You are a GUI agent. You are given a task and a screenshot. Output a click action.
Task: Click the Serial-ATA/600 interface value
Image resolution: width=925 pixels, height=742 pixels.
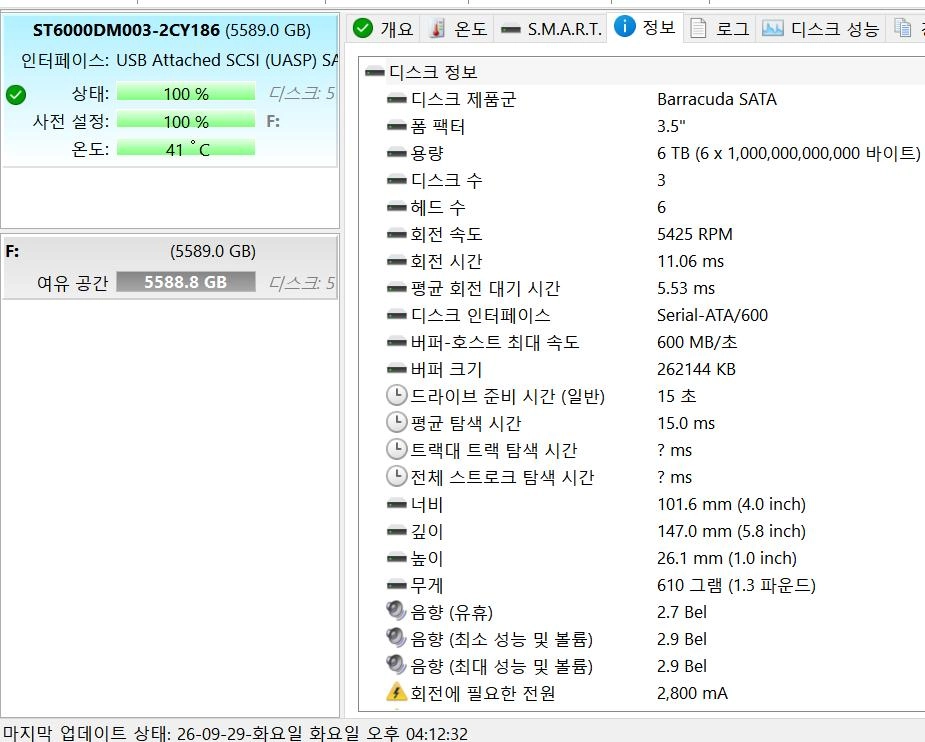tap(713, 316)
